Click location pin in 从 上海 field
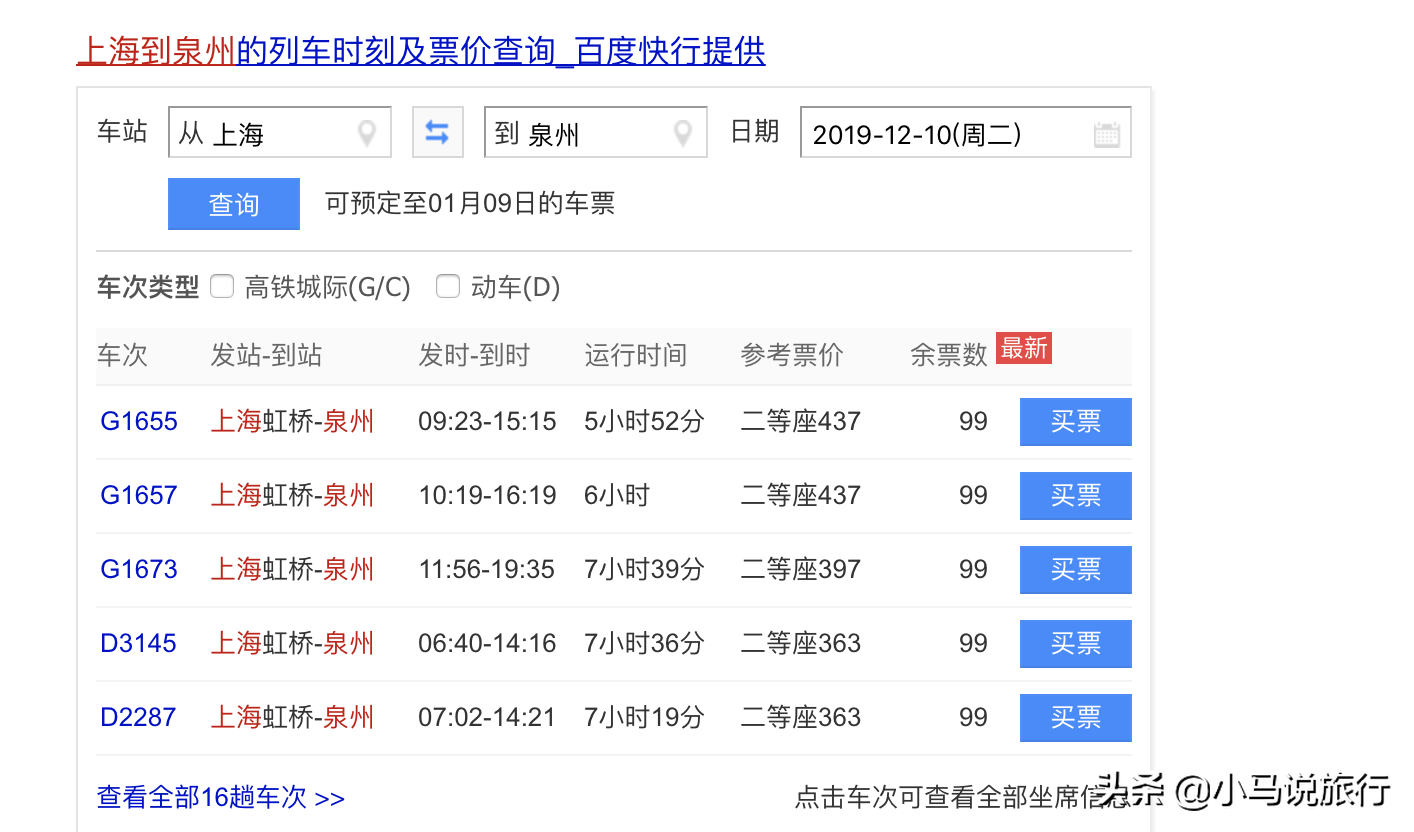Image resolution: width=1414 pixels, height=832 pixels. pos(367,133)
